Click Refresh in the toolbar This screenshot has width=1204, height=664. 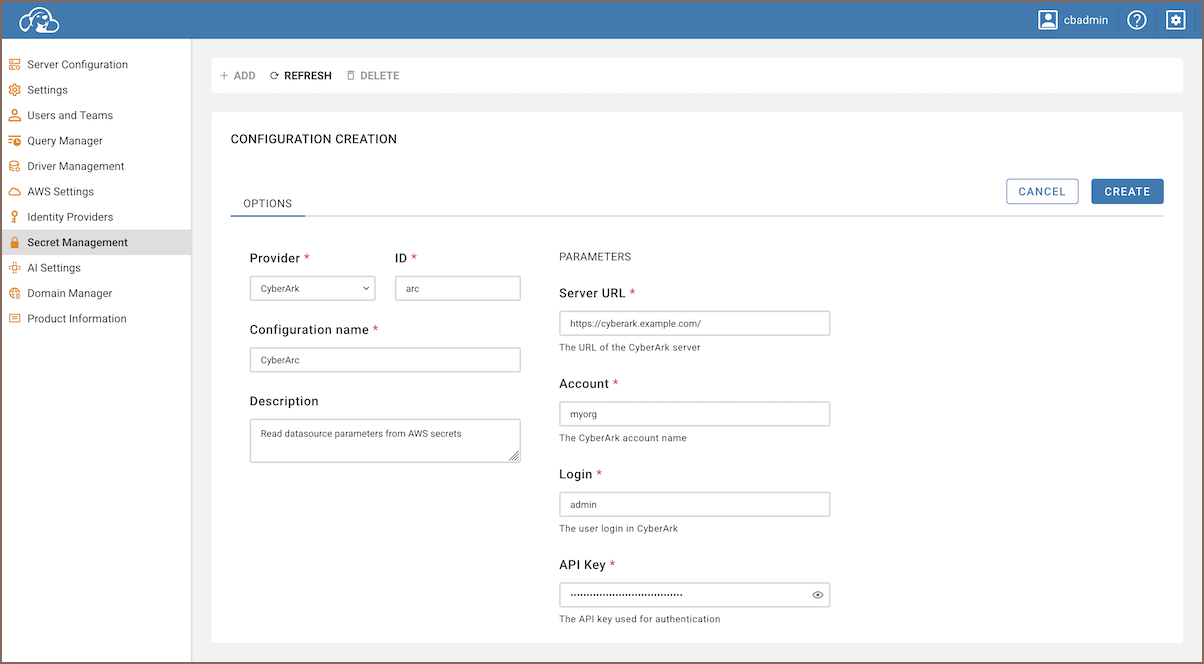tap(300, 76)
